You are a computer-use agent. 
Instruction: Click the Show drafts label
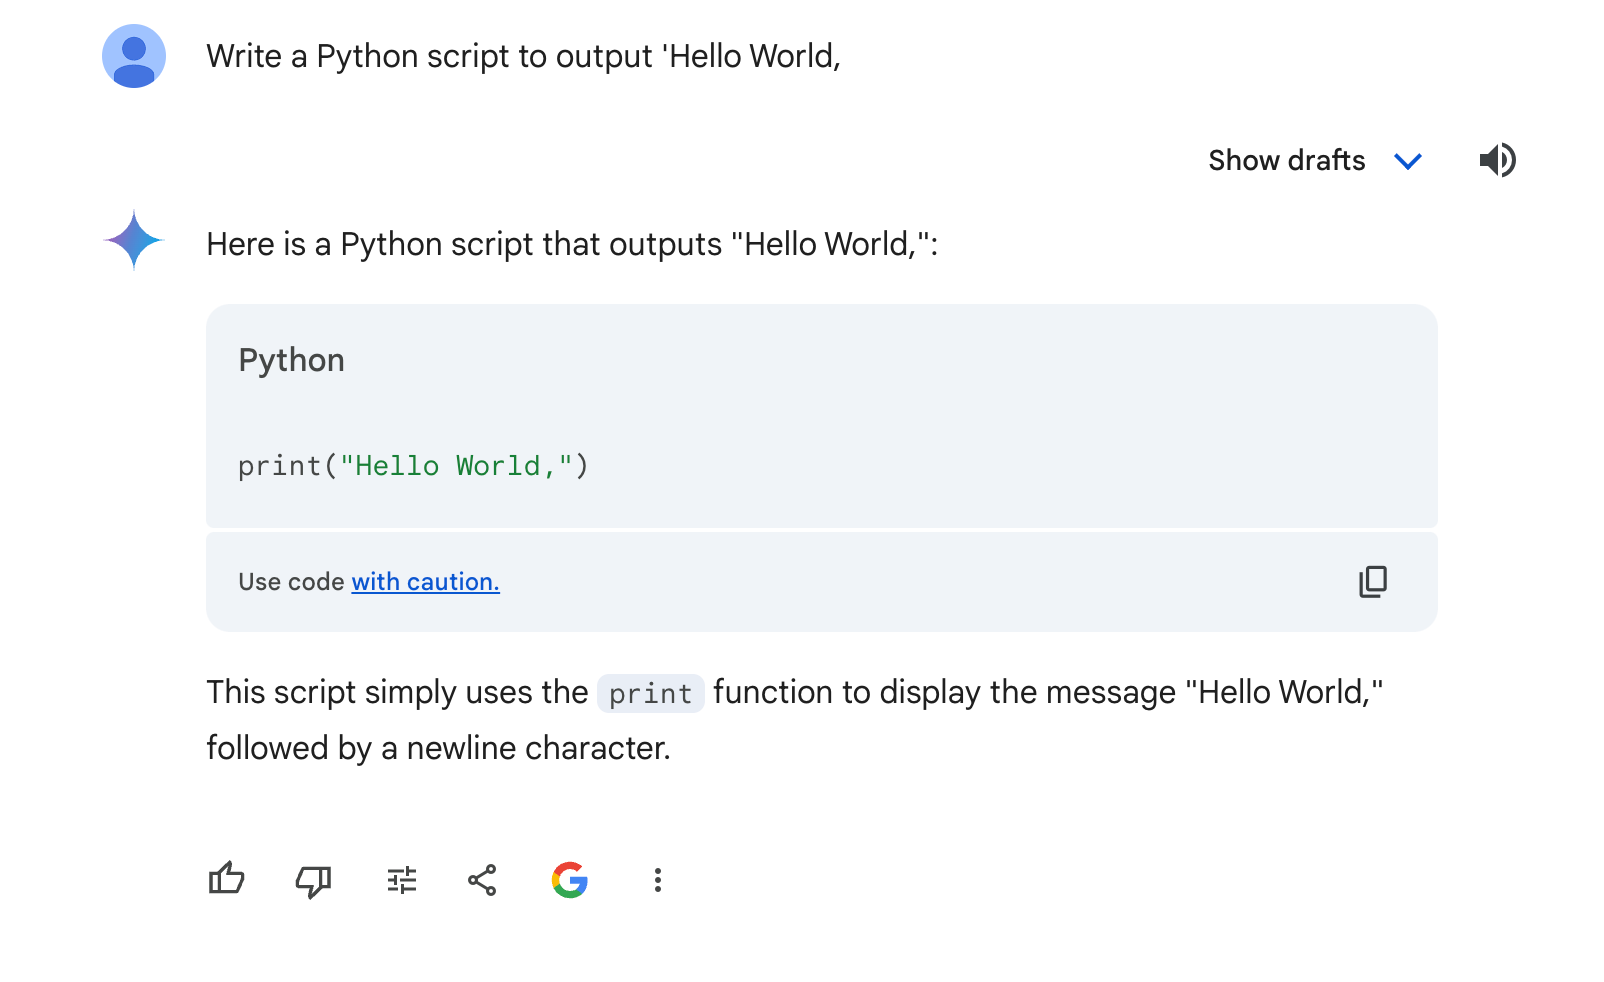[x=1286, y=160]
